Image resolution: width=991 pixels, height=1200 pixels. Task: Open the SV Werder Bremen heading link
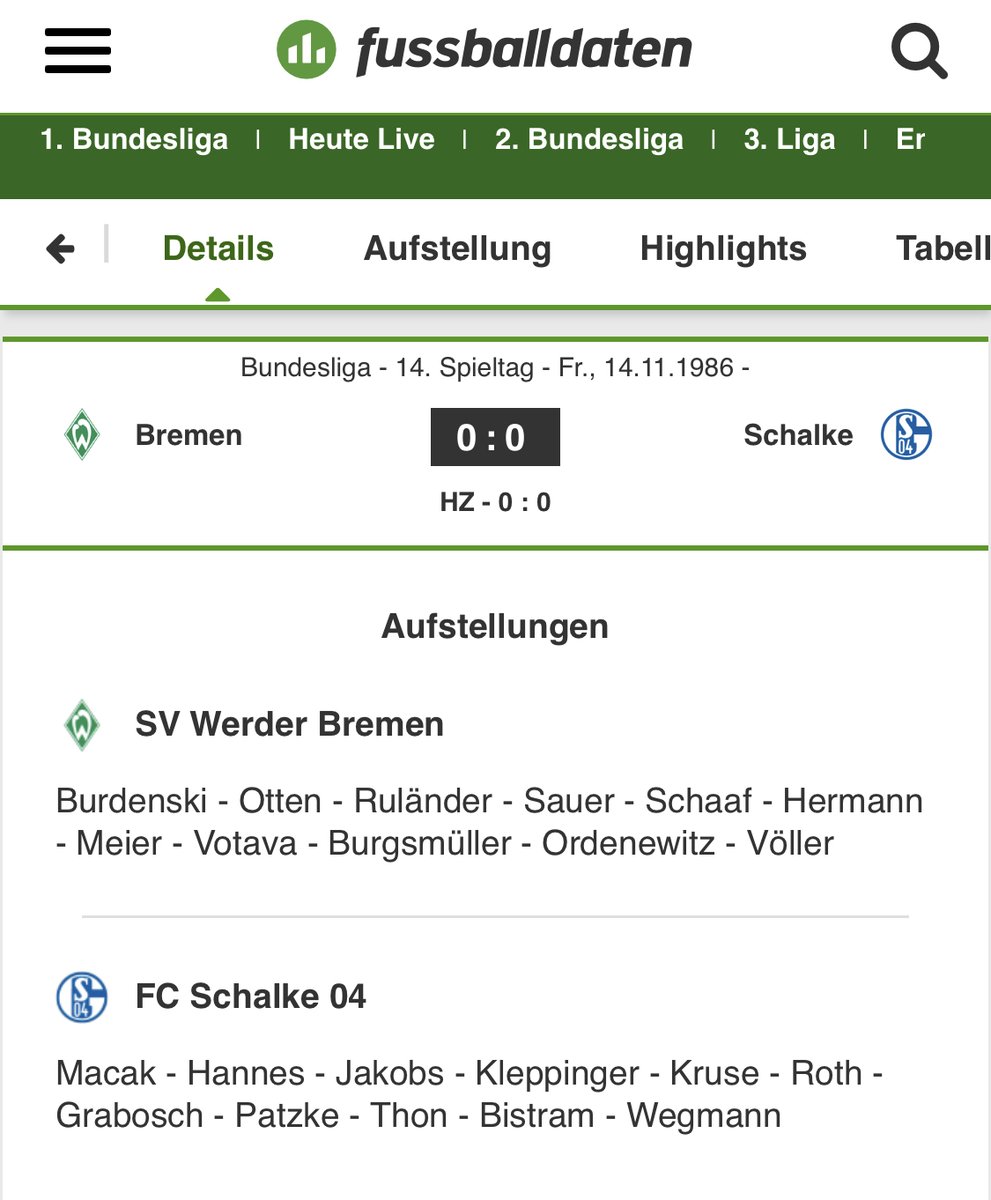tap(290, 724)
